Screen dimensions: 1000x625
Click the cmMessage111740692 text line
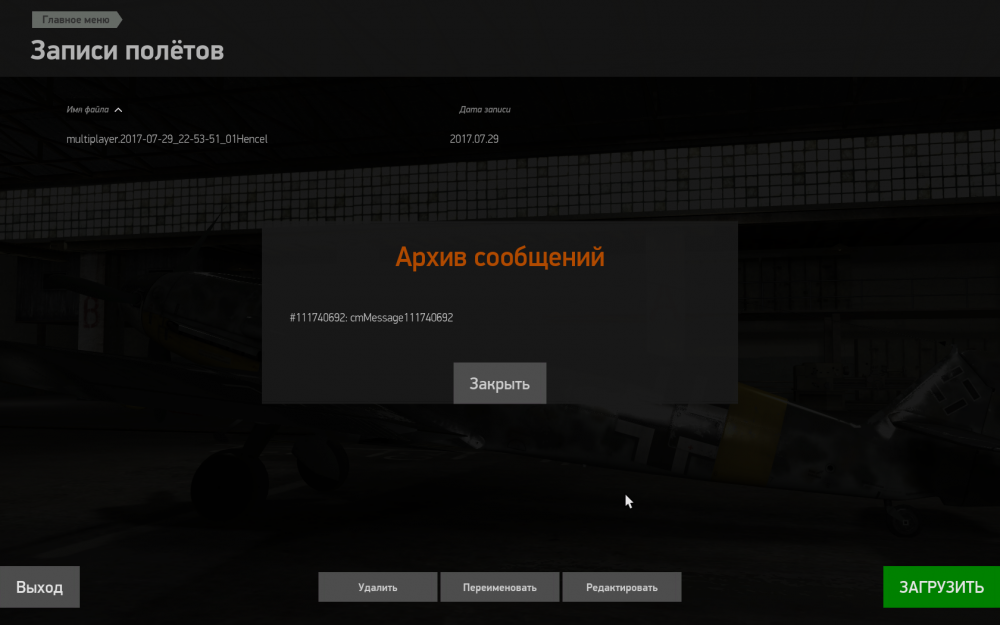point(404,318)
